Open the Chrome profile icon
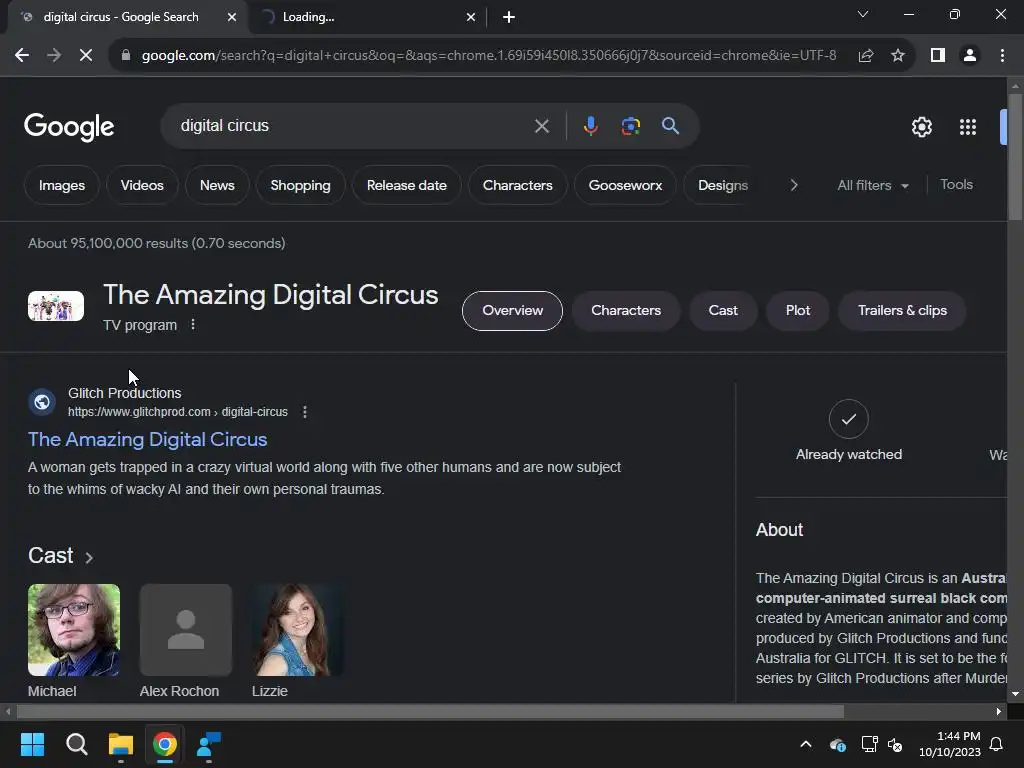Viewport: 1024px width, 768px height. (970, 56)
